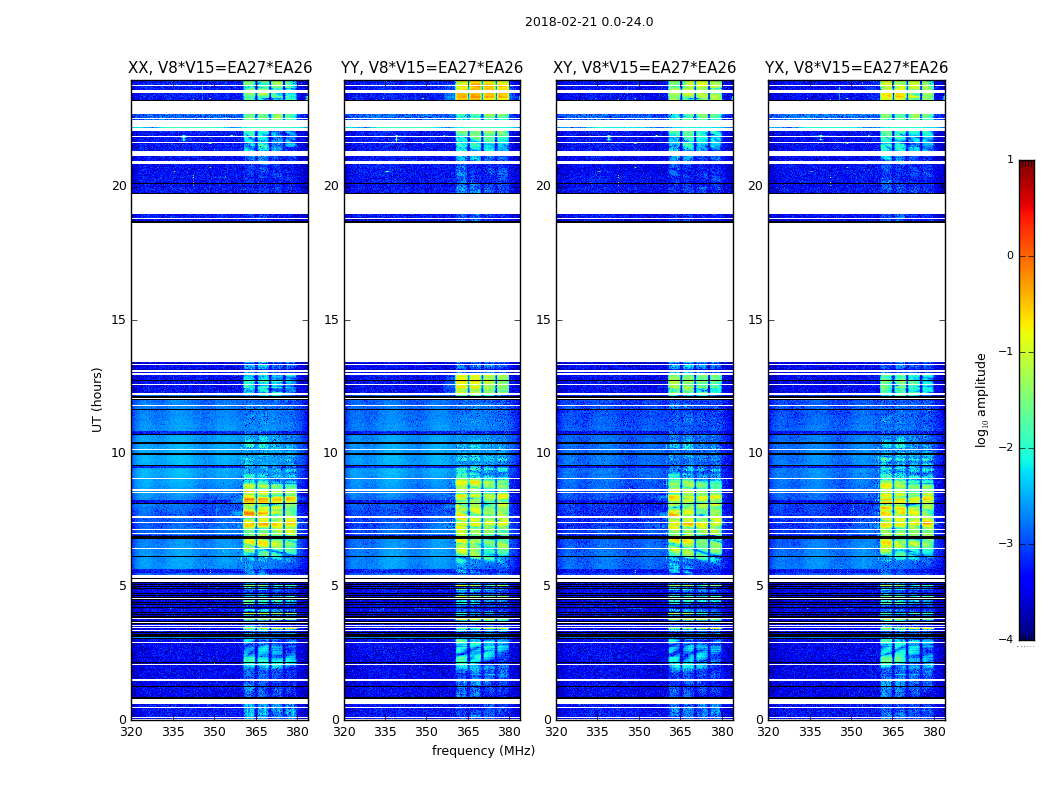Click the 15 hour tick label of YY panel
The width and height of the screenshot is (1050, 800).
click(331, 320)
